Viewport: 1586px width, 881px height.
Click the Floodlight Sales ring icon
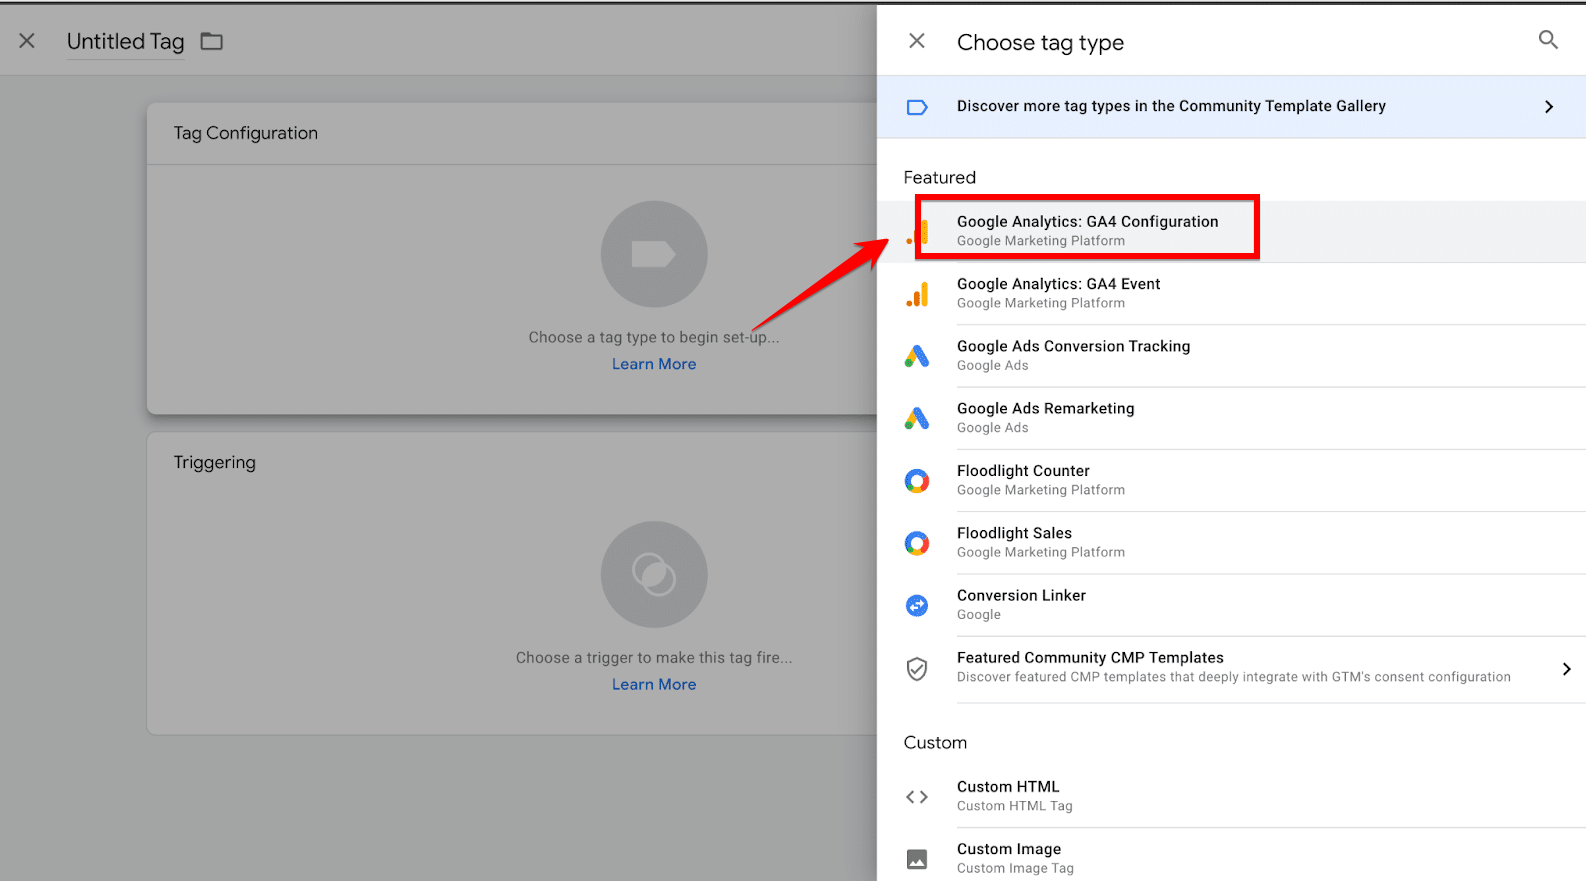tap(917, 543)
